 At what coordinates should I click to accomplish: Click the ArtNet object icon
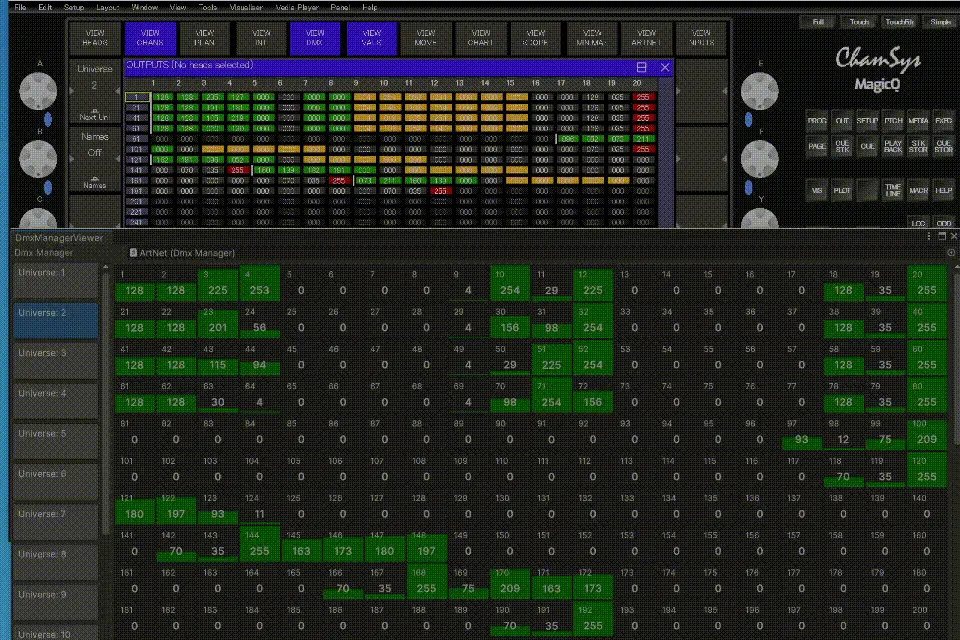134,253
